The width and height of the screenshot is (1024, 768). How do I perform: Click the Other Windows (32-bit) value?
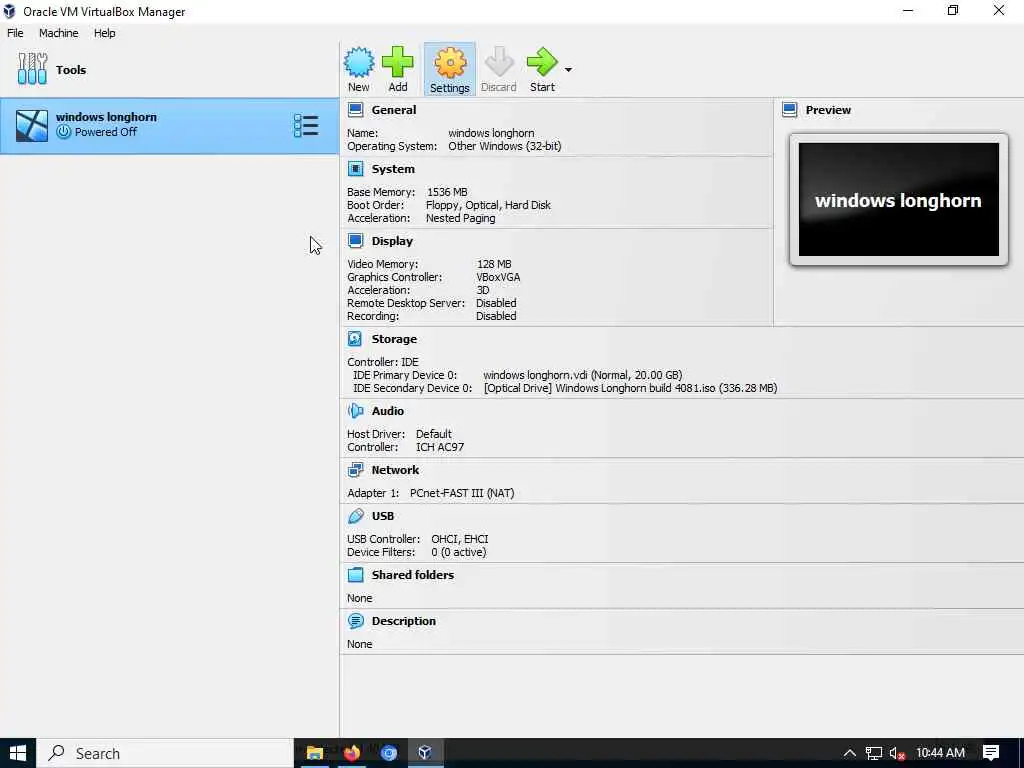point(505,146)
